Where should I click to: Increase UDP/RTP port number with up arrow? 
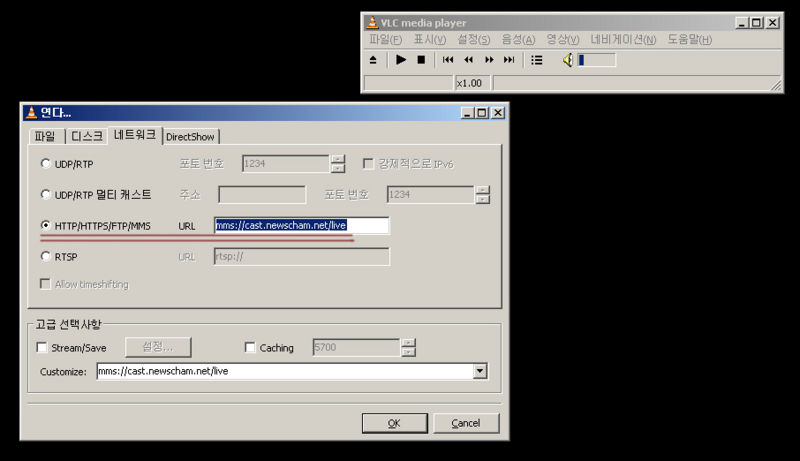(338, 159)
